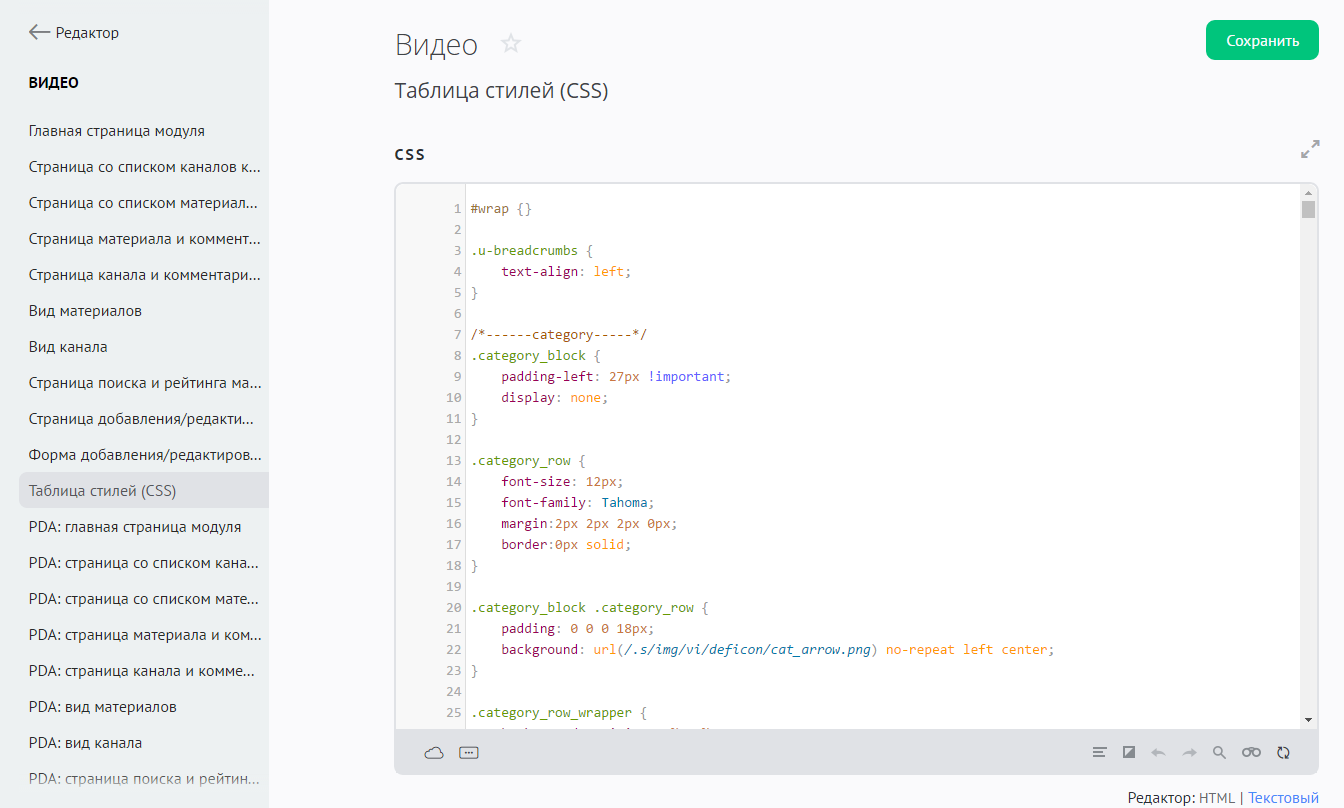
Task: Mark the Видео page with the star
Action: (x=511, y=44)
